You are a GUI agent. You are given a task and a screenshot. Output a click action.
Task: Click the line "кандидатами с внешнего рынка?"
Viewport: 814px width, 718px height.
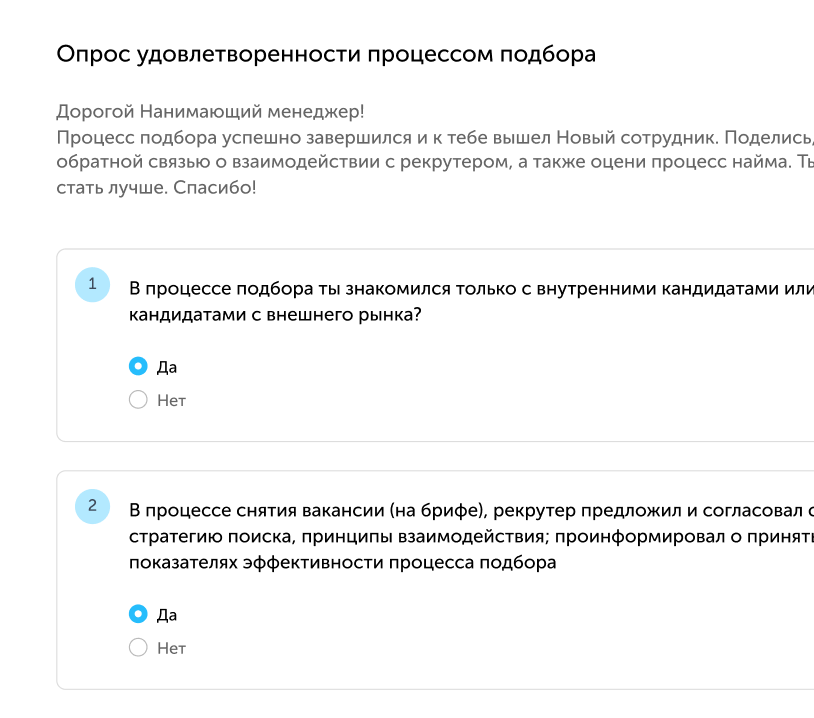pyautogui.click(x=275, y=315)
